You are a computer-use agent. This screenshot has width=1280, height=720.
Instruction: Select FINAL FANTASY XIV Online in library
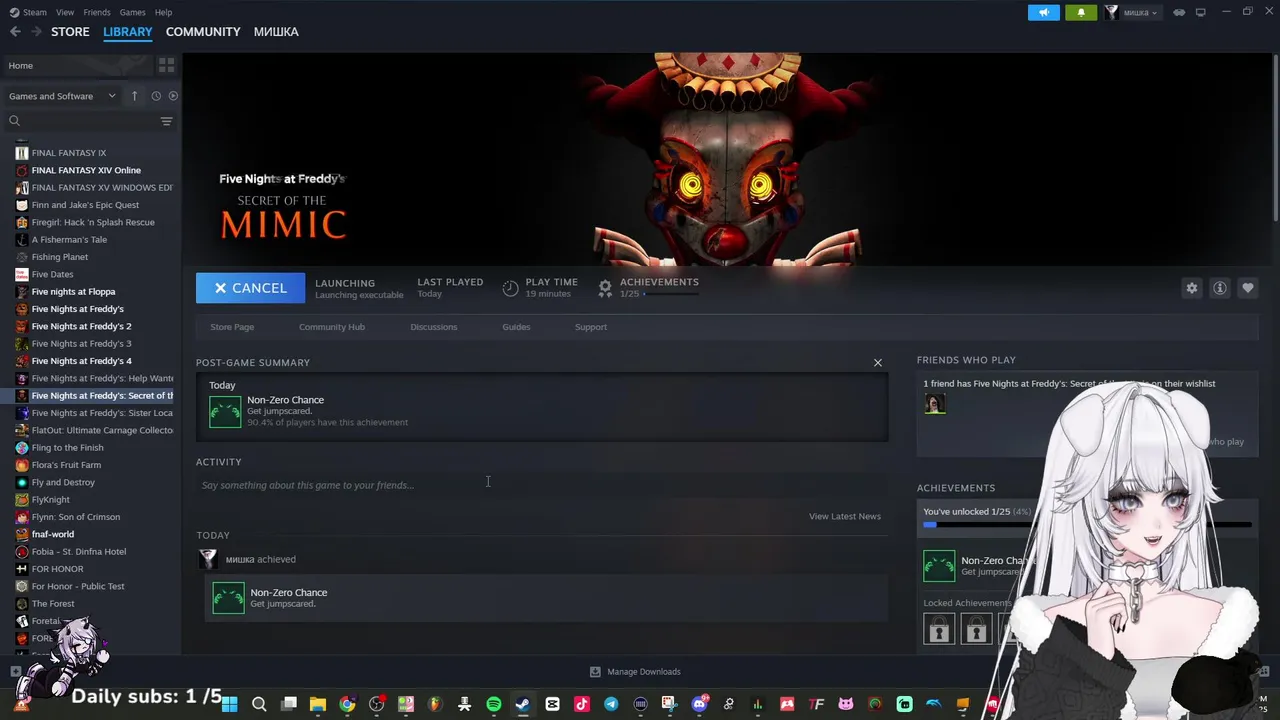[x=86, y=170]
